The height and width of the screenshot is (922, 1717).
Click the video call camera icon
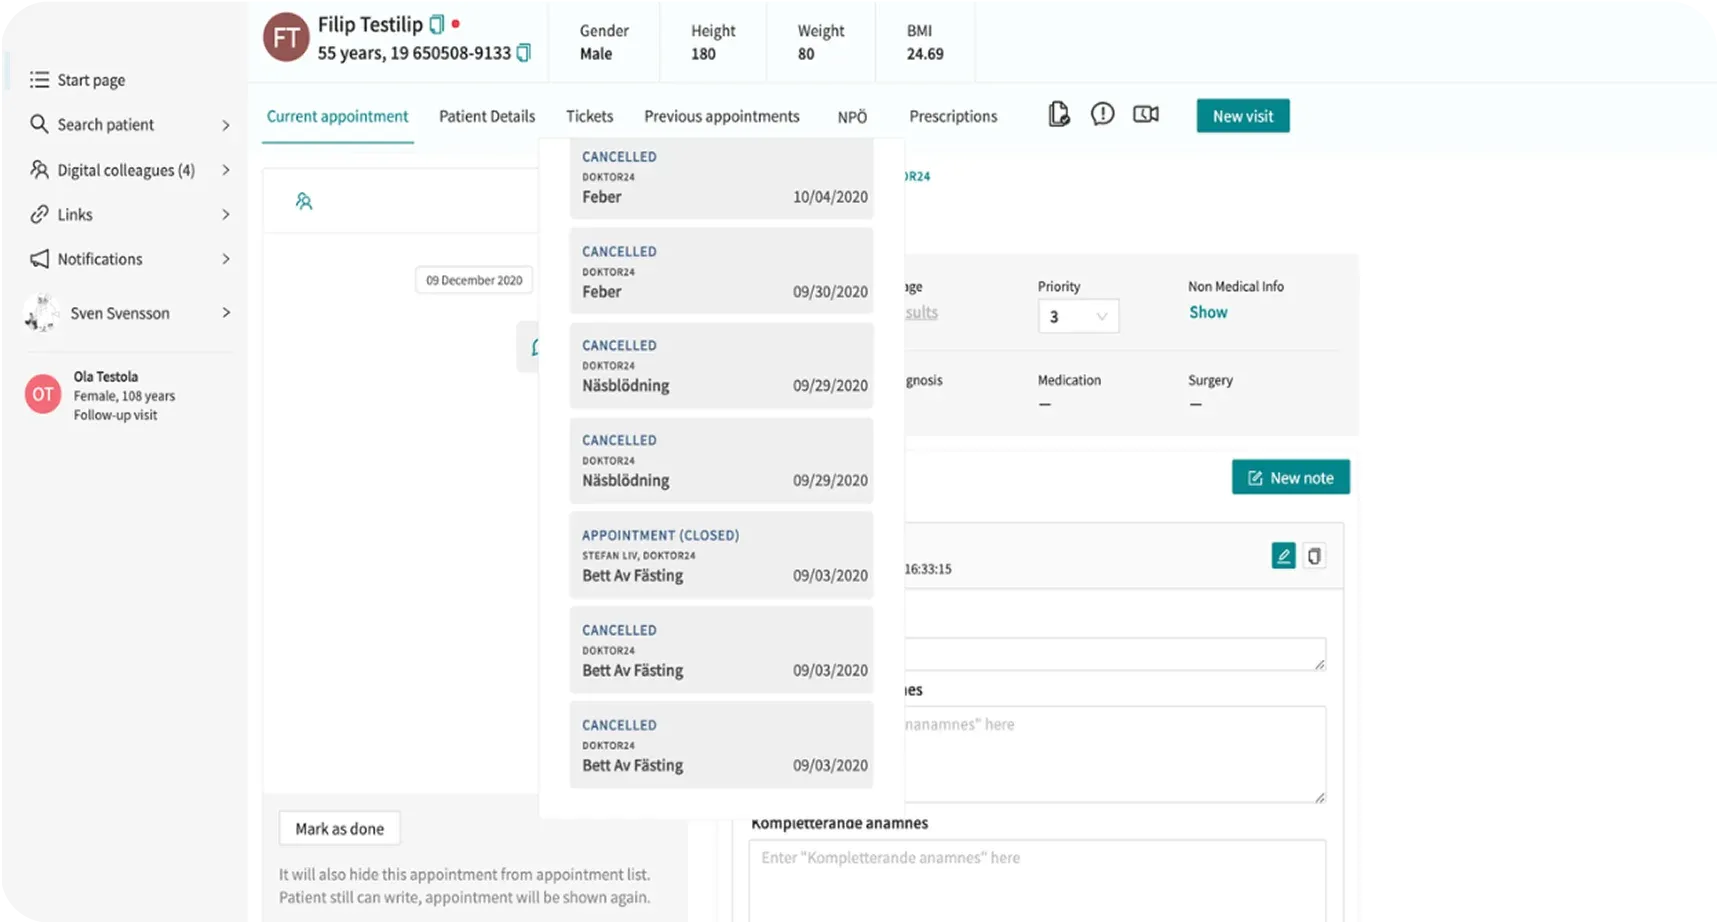coord(1145,115)
